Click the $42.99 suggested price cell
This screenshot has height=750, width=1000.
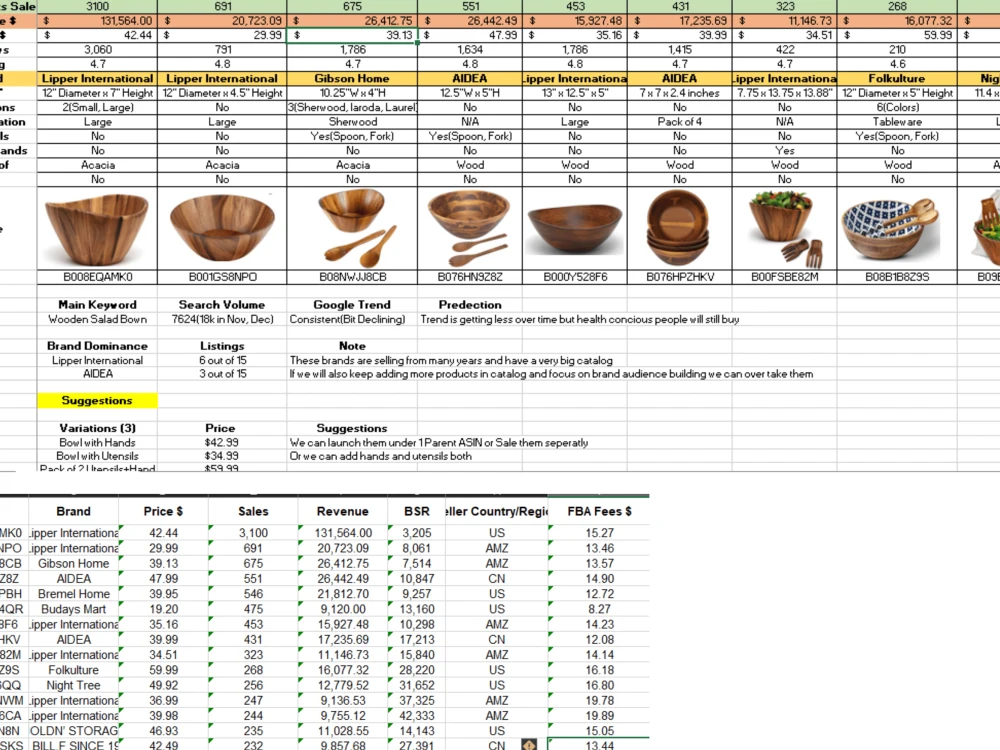tap(222, 443)
